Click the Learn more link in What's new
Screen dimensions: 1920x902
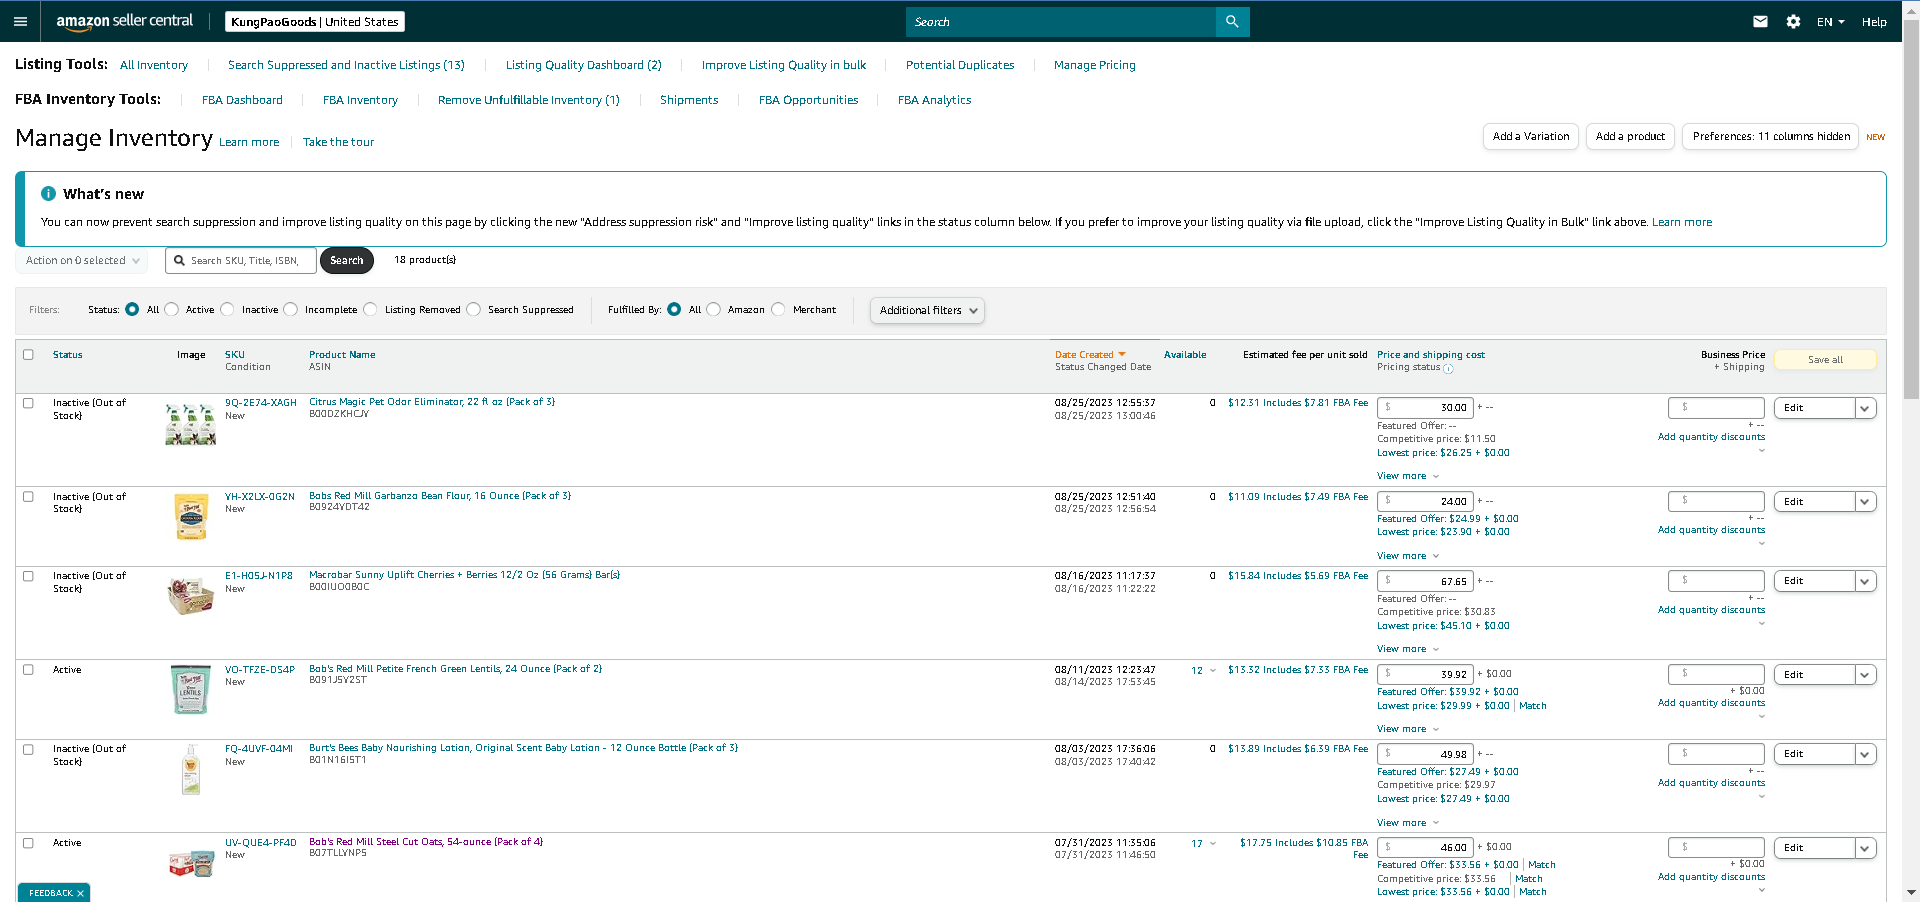tap(1681, 222)
